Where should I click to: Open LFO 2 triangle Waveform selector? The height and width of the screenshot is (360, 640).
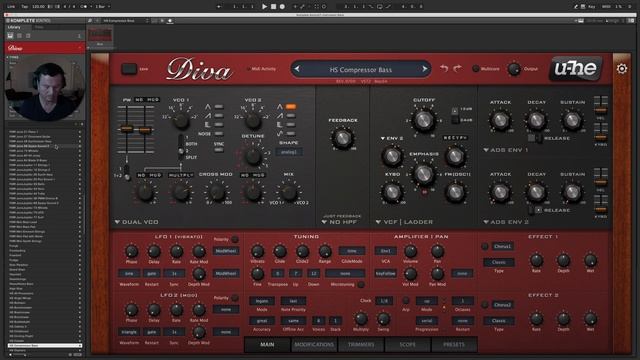coord(129,332)
